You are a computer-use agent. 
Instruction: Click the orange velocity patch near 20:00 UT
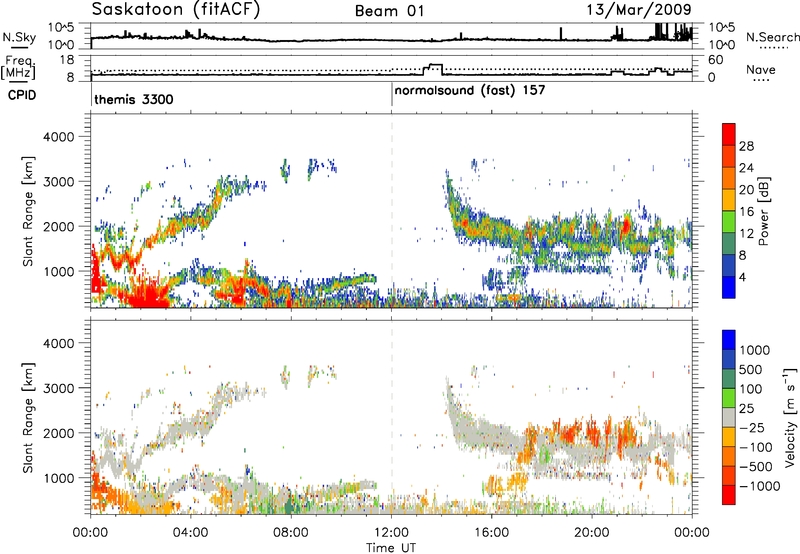(x=593, y=435)
